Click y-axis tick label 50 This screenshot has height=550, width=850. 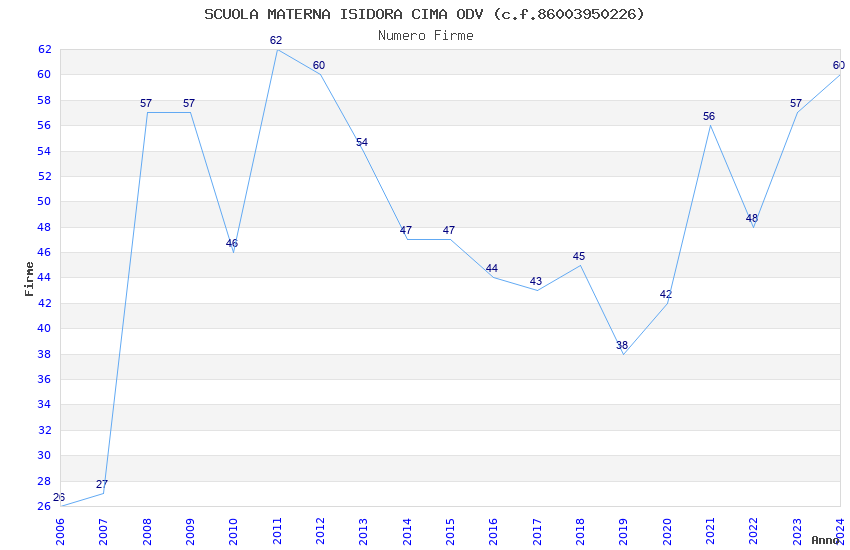click(x=44, y=202)
